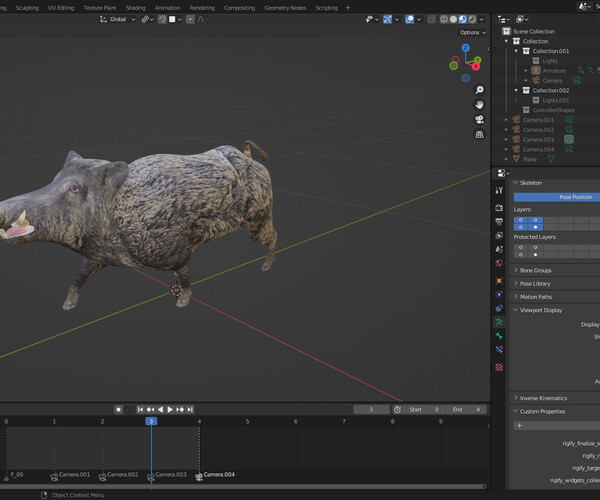This screenshot has width=600, height=500.
Task: Toggle X-ray mode in viewport header
Action: [431, 19]
